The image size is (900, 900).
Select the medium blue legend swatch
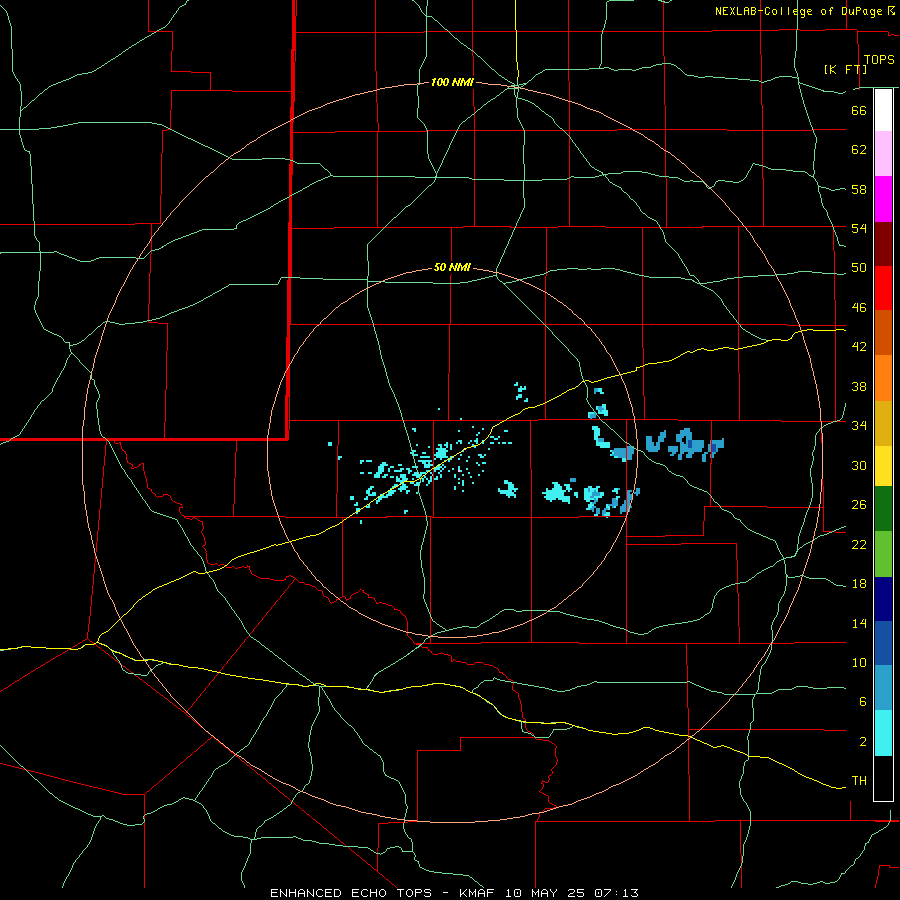click(x=883, y=643)
